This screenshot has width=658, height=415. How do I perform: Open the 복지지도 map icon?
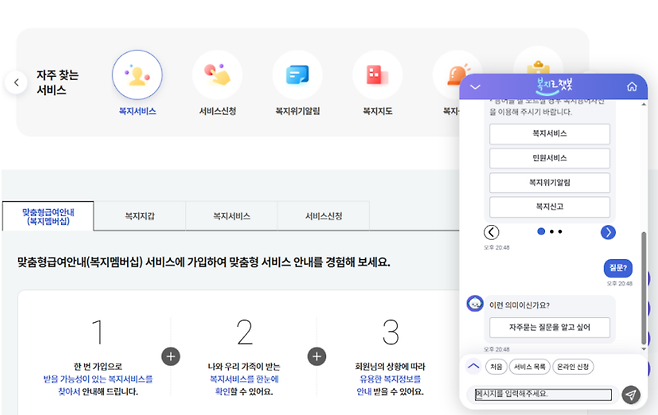pyautogui.click(x=377, y=75)
